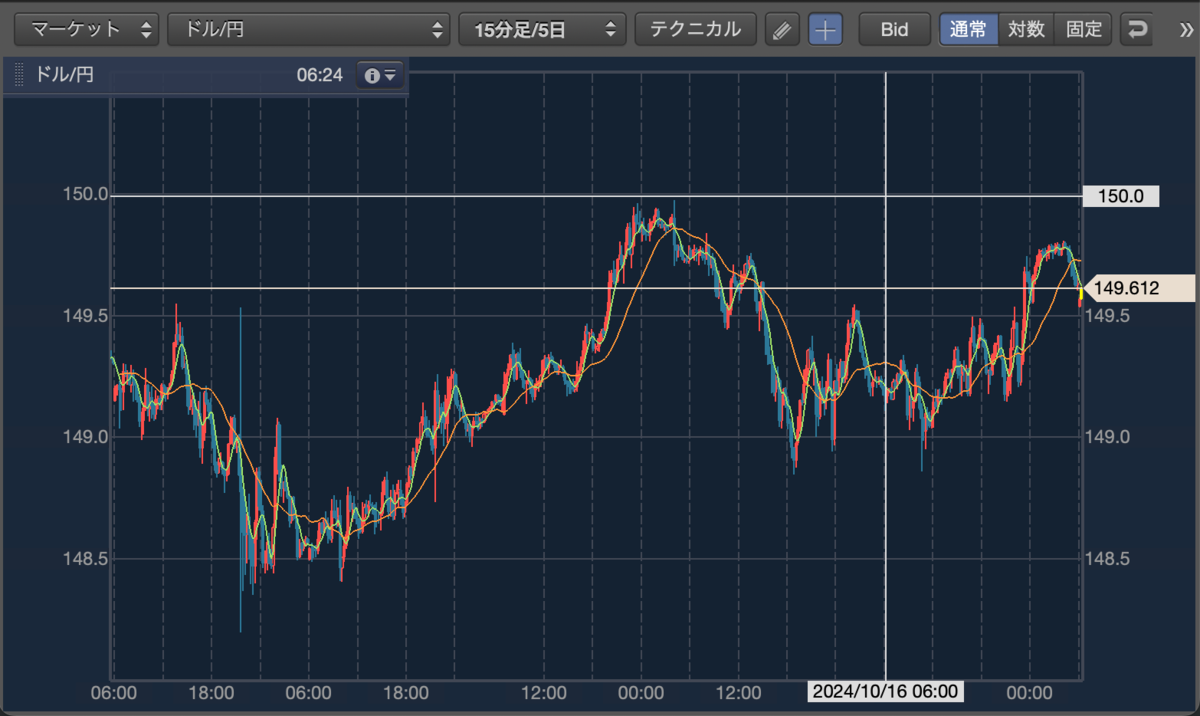Select the drawing pencil tool icon
Screen dimensions: 1200x716
782,30
